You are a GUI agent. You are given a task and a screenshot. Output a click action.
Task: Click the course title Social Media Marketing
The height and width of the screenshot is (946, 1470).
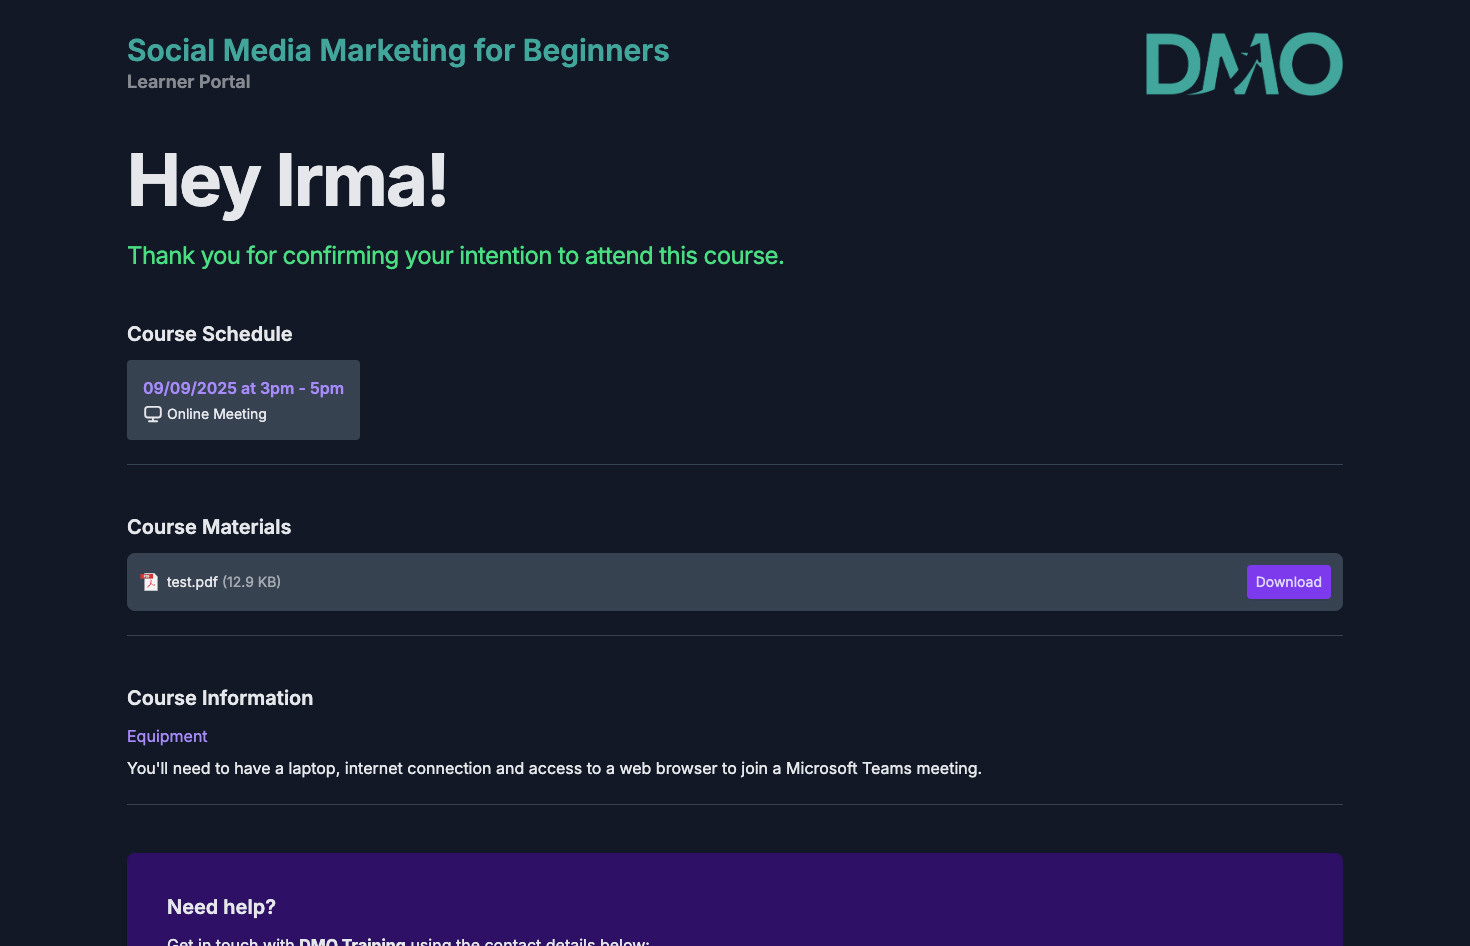(398, 50)
